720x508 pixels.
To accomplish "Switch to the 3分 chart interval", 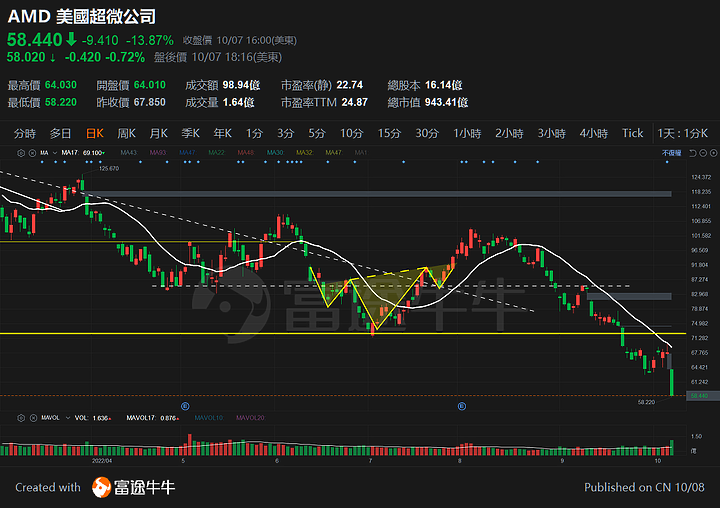I will [x=285, y=134].
